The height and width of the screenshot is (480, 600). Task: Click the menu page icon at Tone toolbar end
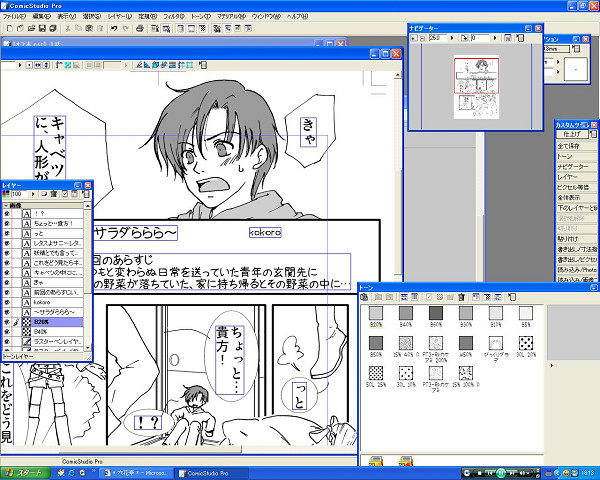[512, 297]
